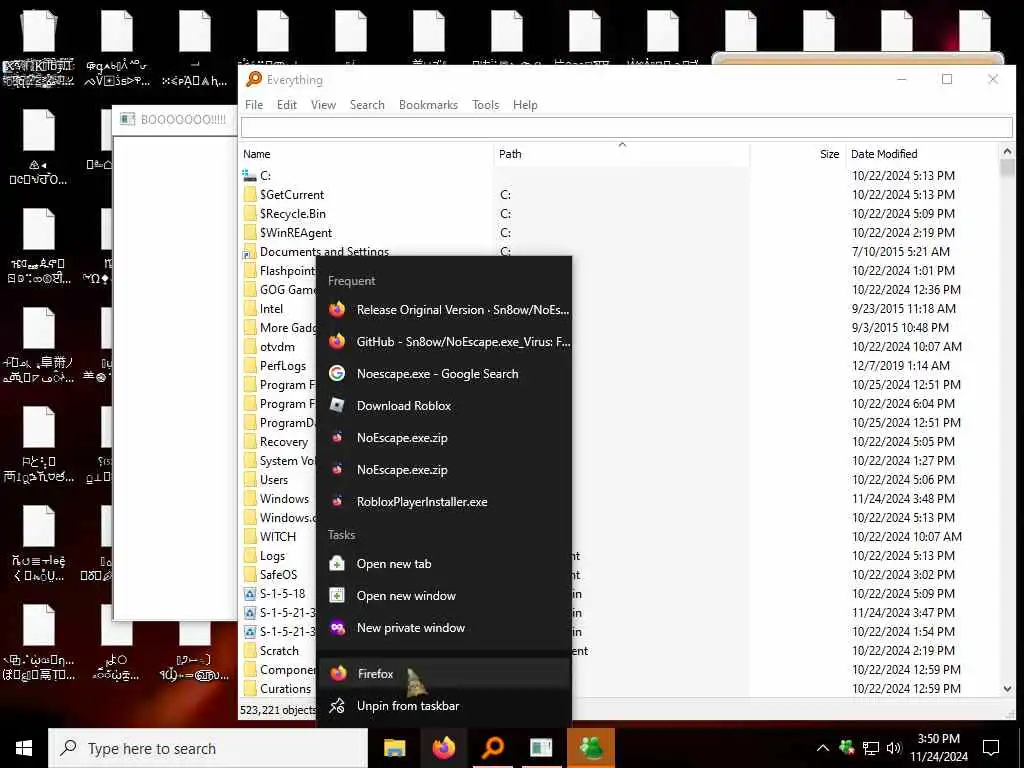Sort results by the Path column header
Viewport: 1024px width, 768px height.
pyautogui.click(x=622, y=154)
